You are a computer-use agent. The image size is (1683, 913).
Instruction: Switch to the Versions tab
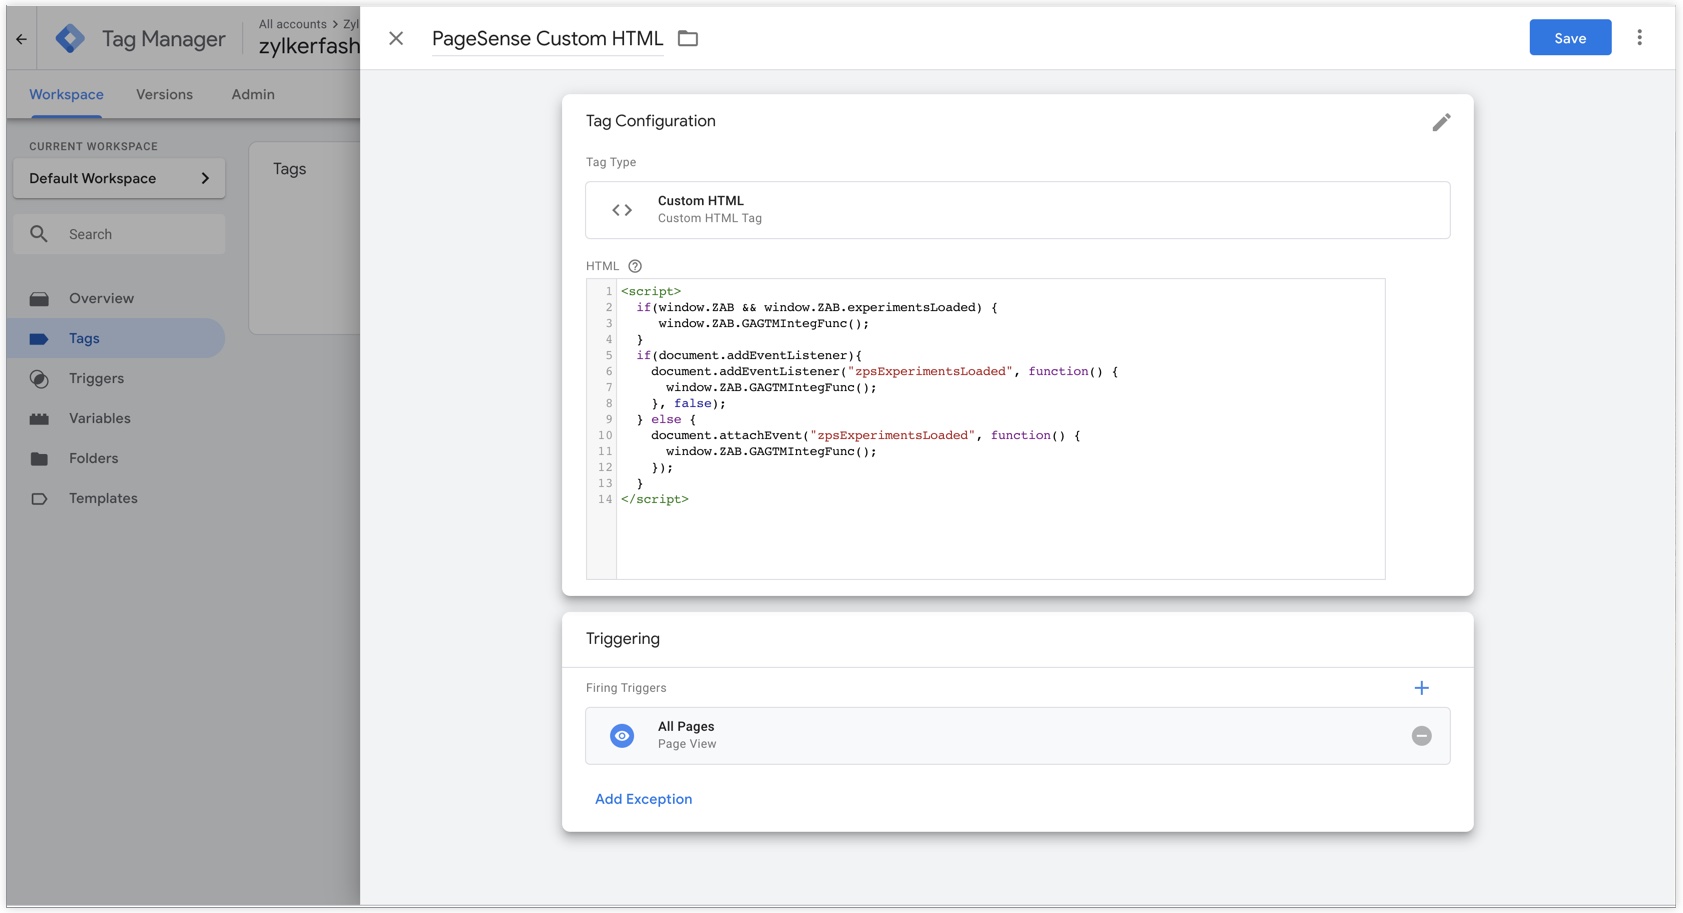pyautogui.click(x=164, y=95)
